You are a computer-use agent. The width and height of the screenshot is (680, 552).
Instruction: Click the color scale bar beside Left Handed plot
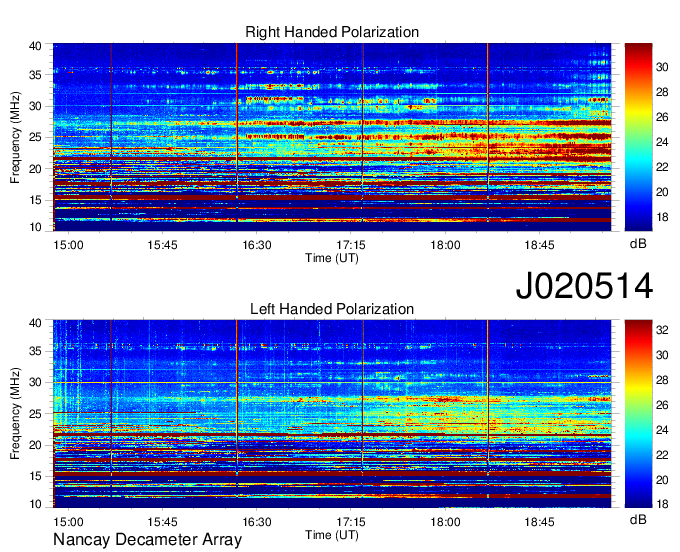[638, 414]
